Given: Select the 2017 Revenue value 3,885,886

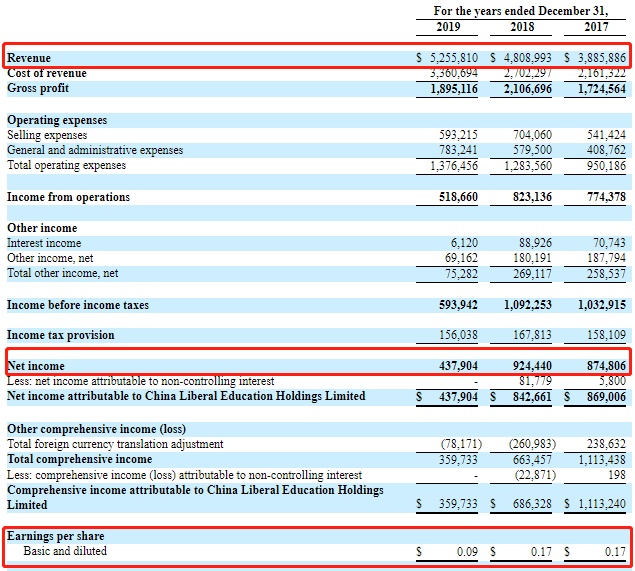Looking at the screenshot, I should [x=602, y=58].
